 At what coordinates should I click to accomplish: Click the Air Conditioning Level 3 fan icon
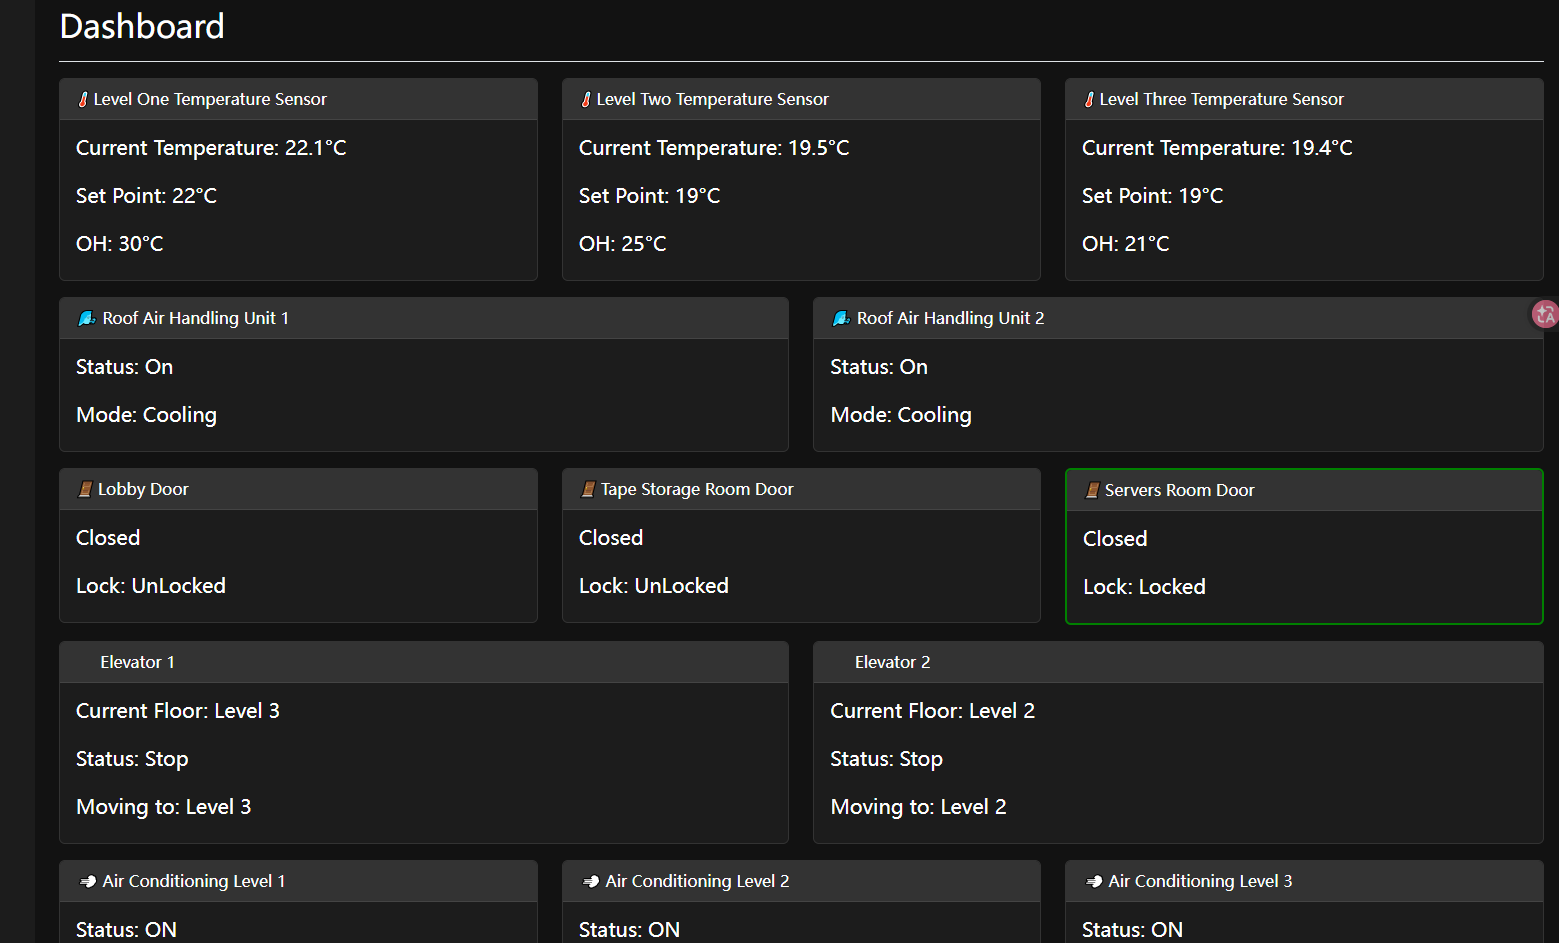(1094, 882)
